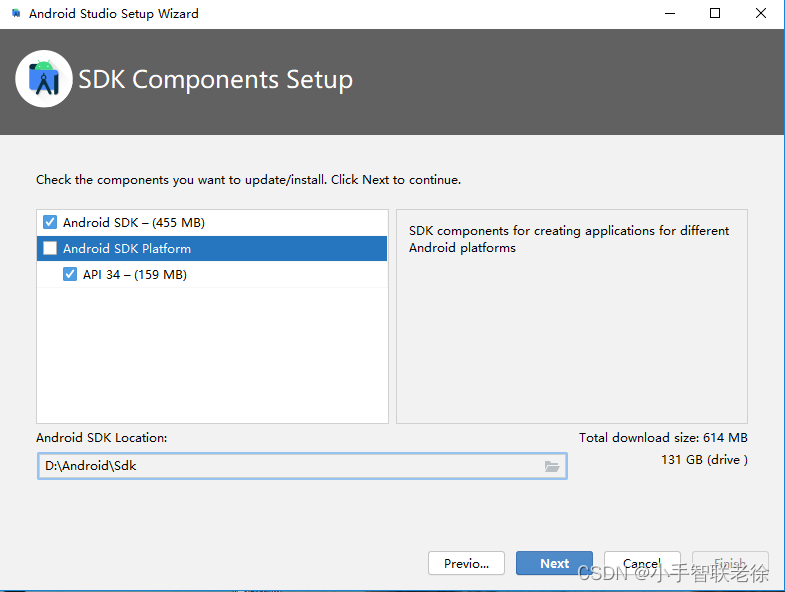Click the SDK Components Setup heading

pos(215,79)
